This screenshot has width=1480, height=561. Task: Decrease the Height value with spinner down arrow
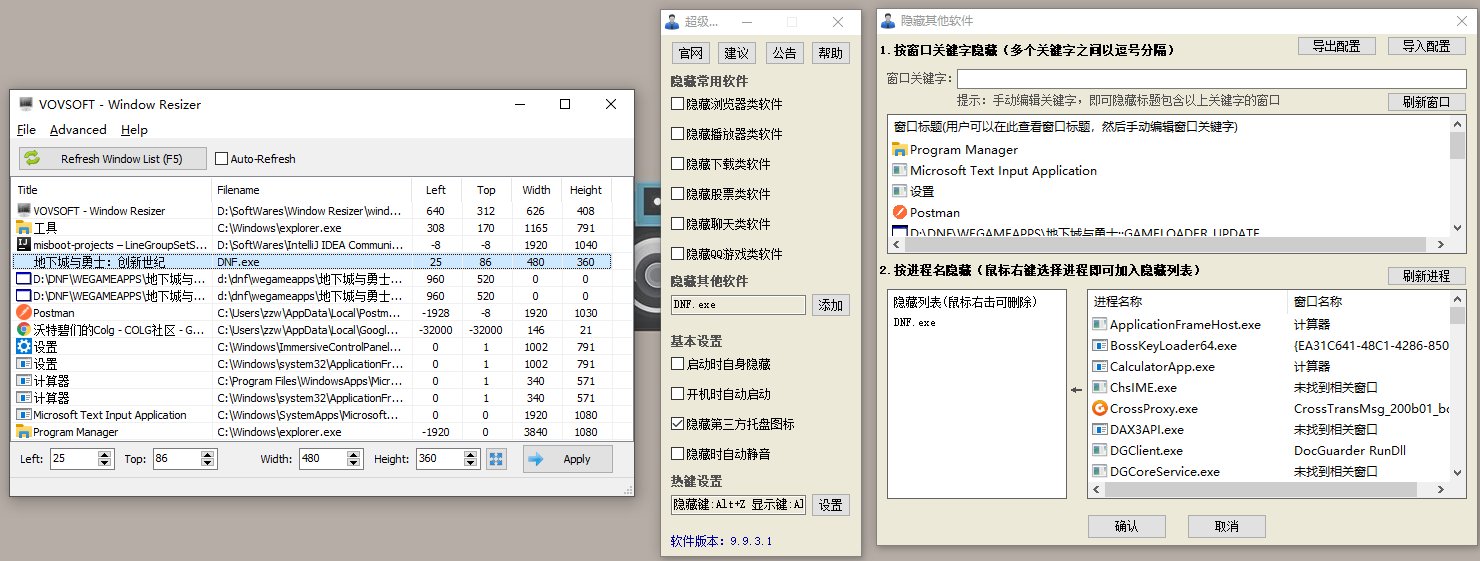point(470,464)
